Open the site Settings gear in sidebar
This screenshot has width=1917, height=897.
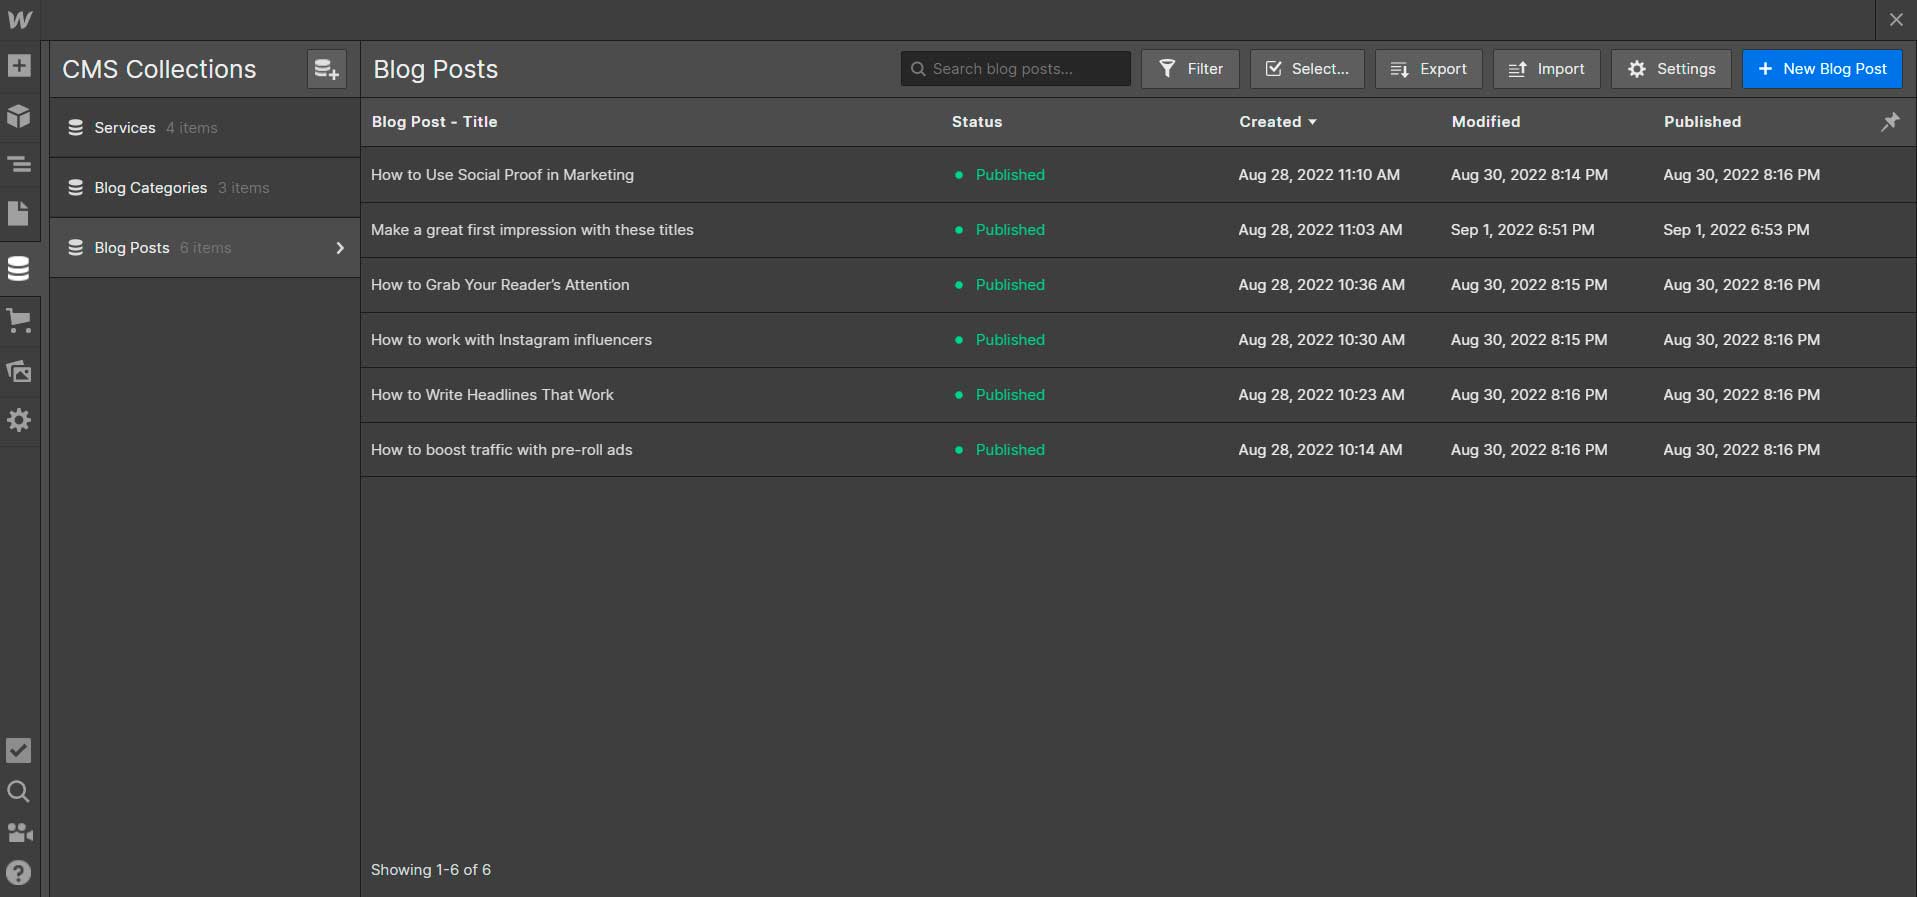point(19,420)
